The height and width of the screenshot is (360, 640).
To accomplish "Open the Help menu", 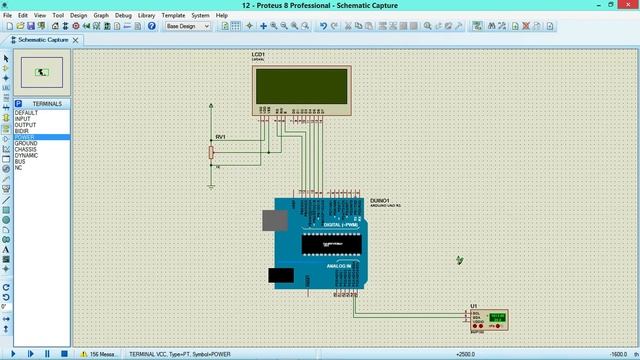I will click(x=222, y=16).
